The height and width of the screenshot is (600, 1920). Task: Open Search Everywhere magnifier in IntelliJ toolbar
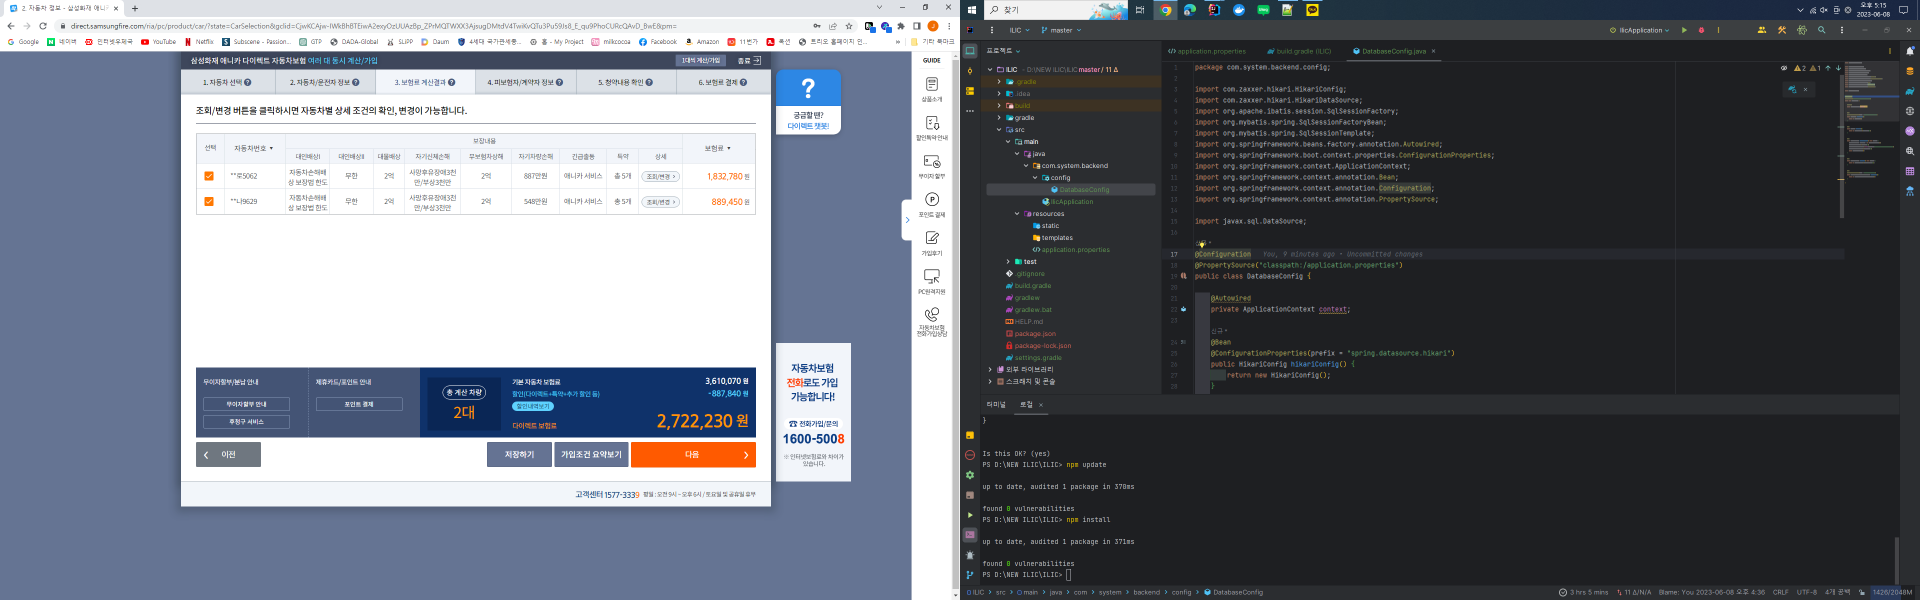1821,30
